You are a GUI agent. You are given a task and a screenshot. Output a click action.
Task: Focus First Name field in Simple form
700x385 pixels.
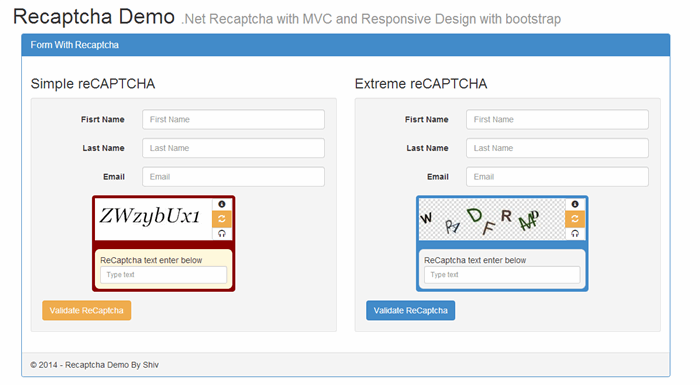point(233,120)
